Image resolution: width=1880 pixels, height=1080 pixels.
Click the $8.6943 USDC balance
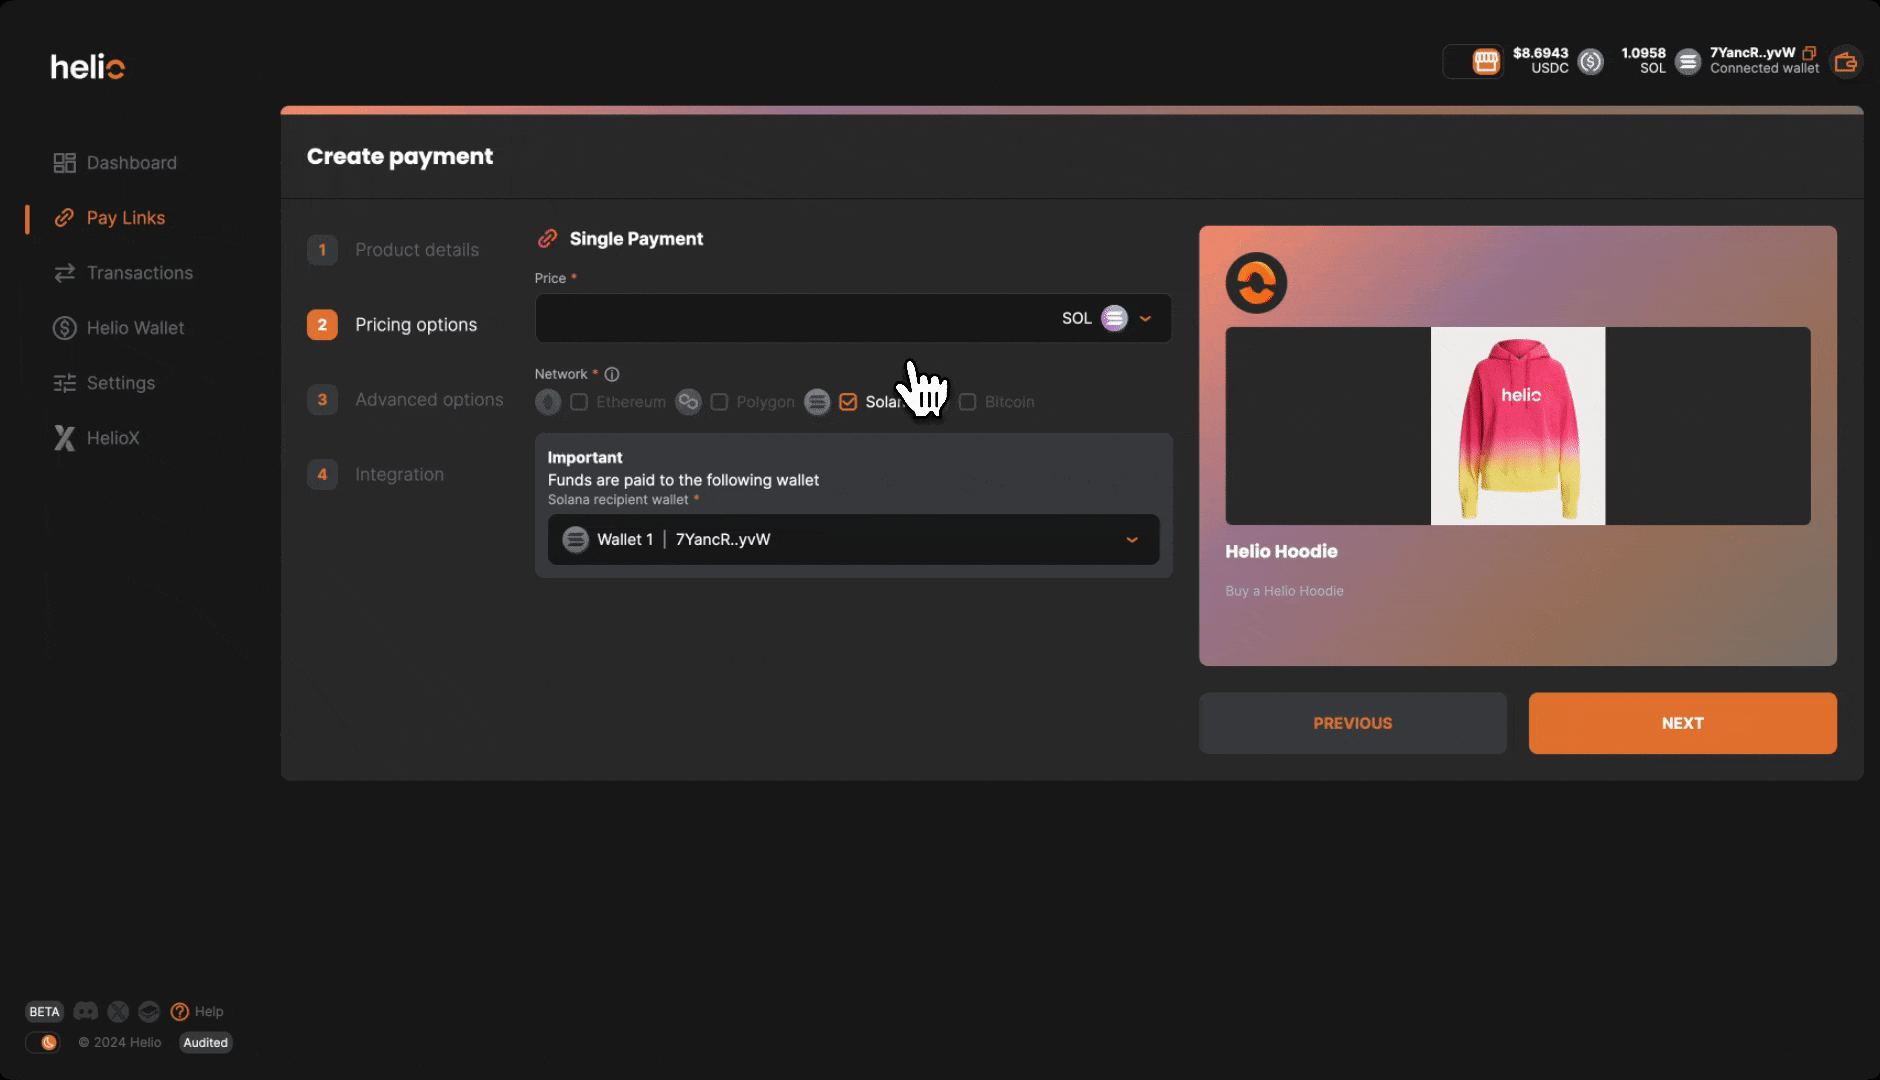(1540, 61)
